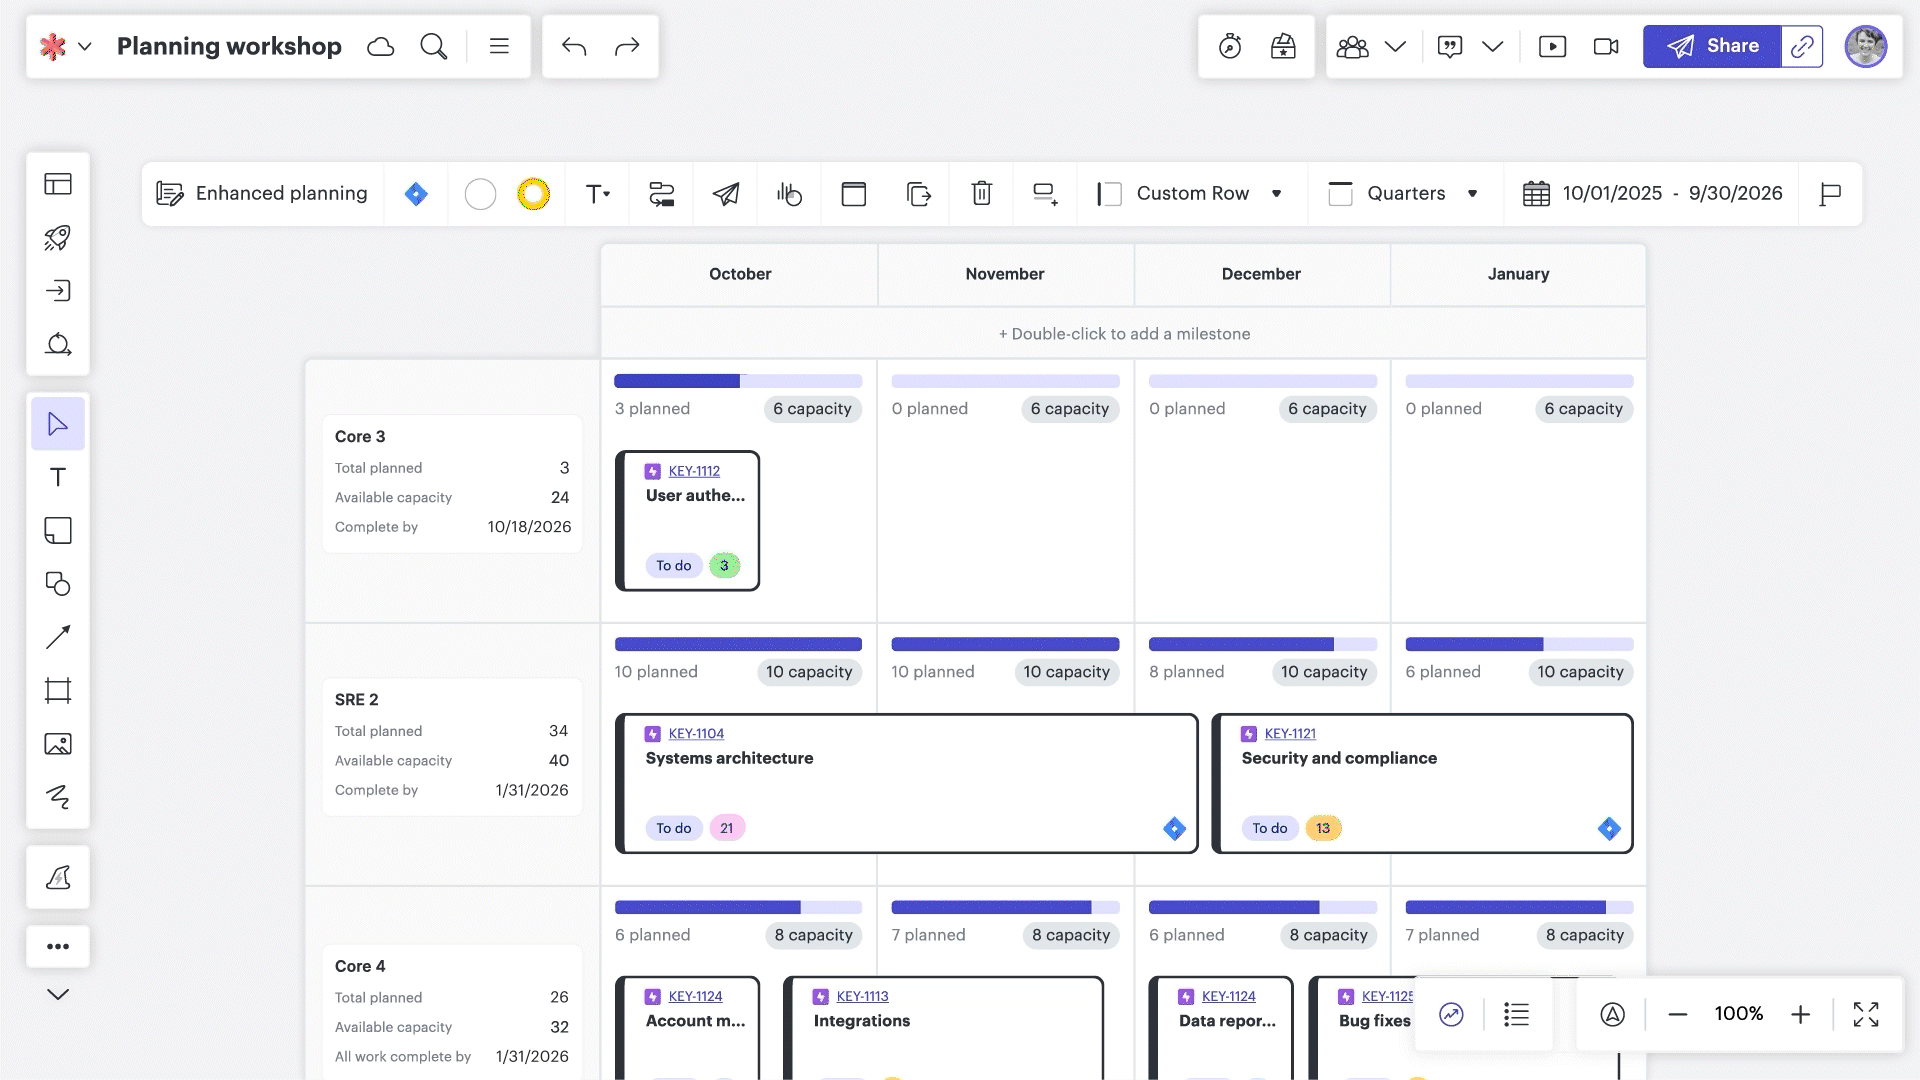Select the pen scribble tool
The width and height of the screenshot is (1920, 1080).
click(x=58, y=797)
